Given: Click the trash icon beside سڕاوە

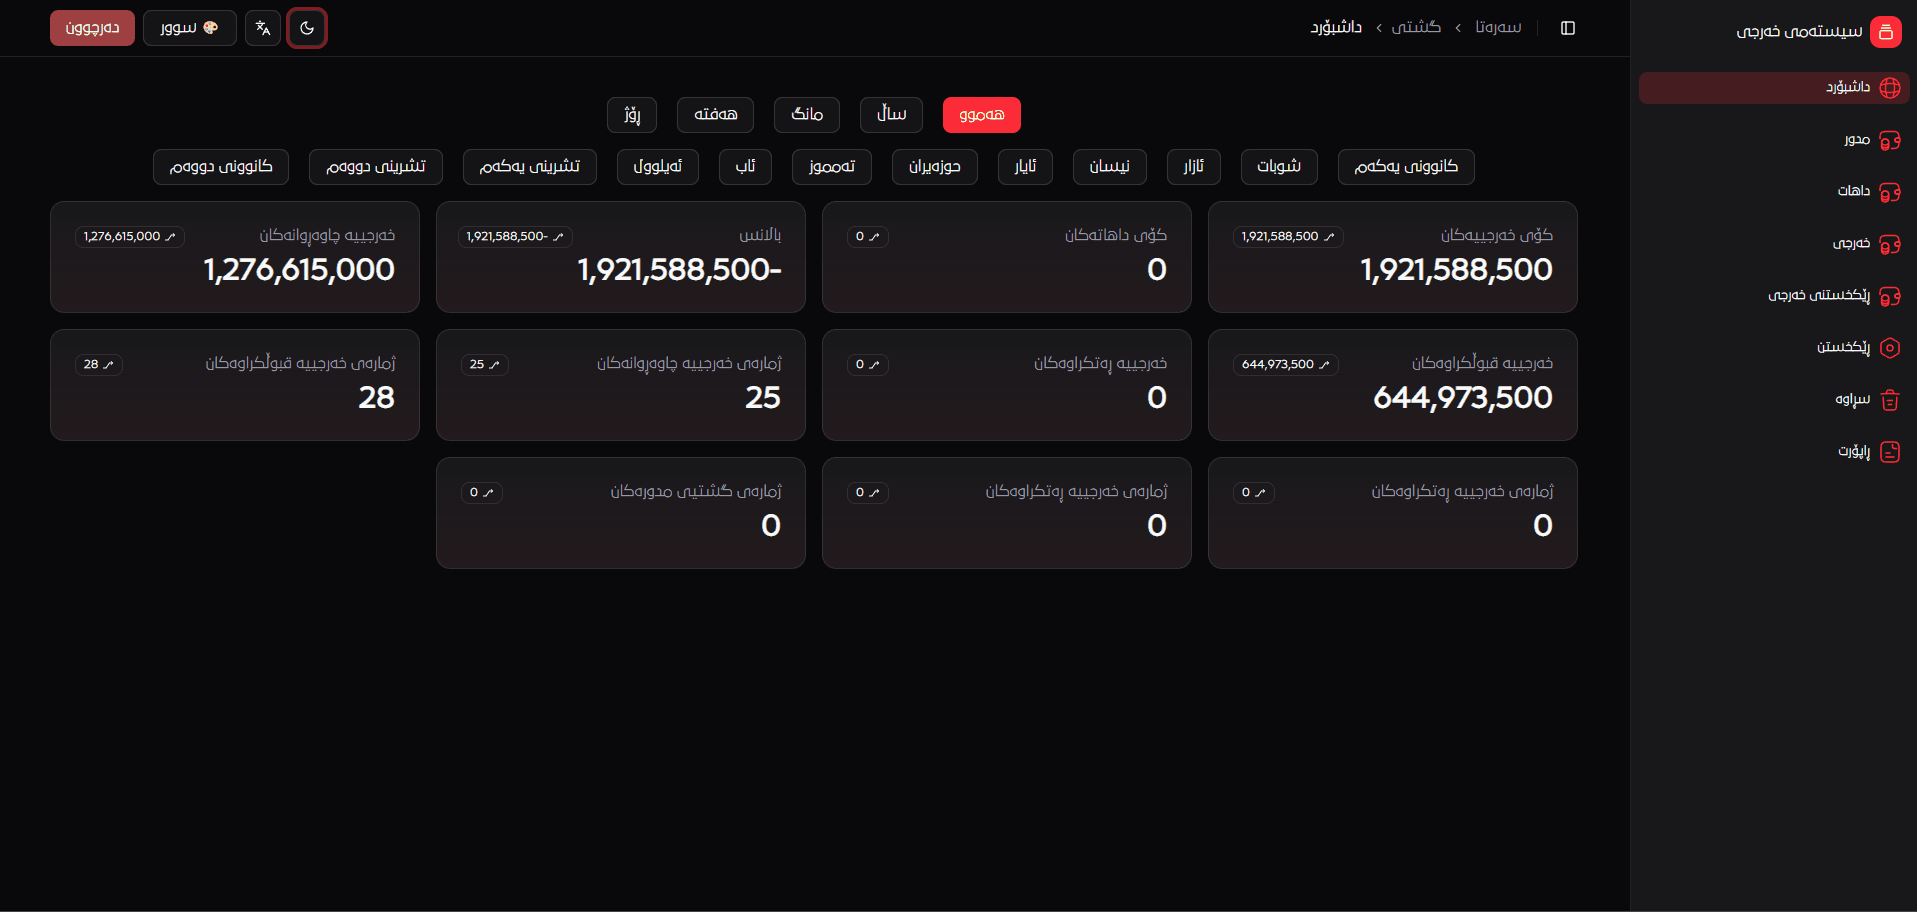Looking at the screenshot, I should pos(1889,400).
